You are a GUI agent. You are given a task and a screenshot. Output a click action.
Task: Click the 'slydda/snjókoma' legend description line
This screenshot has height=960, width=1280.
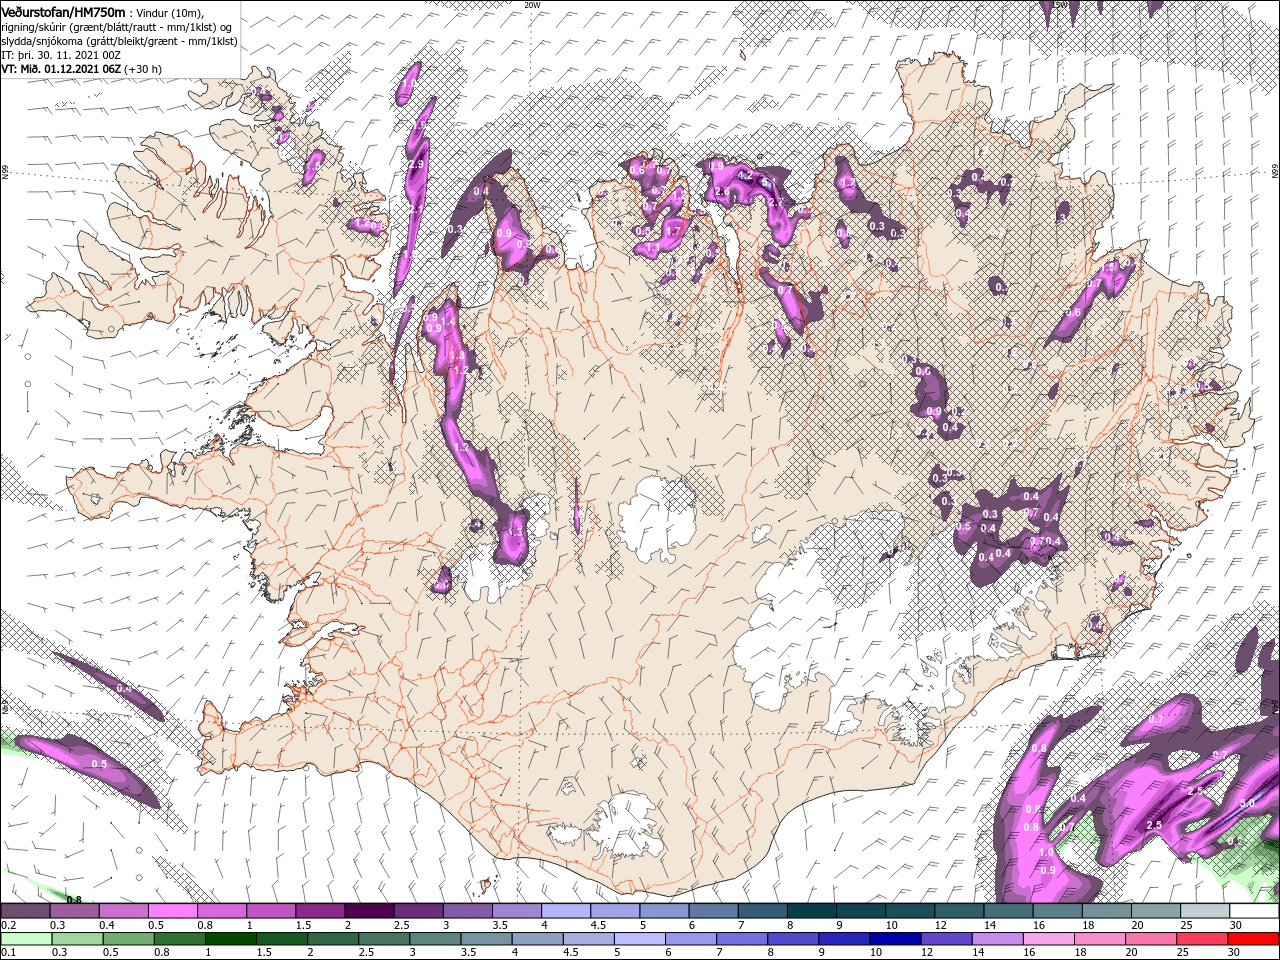click(119, 41)
